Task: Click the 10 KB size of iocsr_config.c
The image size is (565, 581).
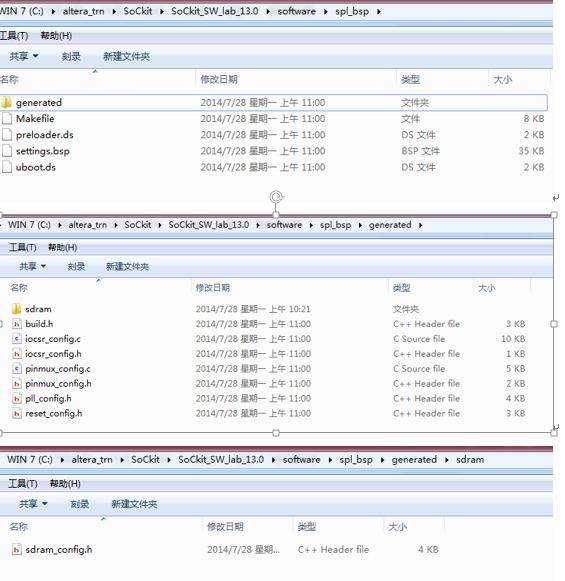Action: point(513,339)
